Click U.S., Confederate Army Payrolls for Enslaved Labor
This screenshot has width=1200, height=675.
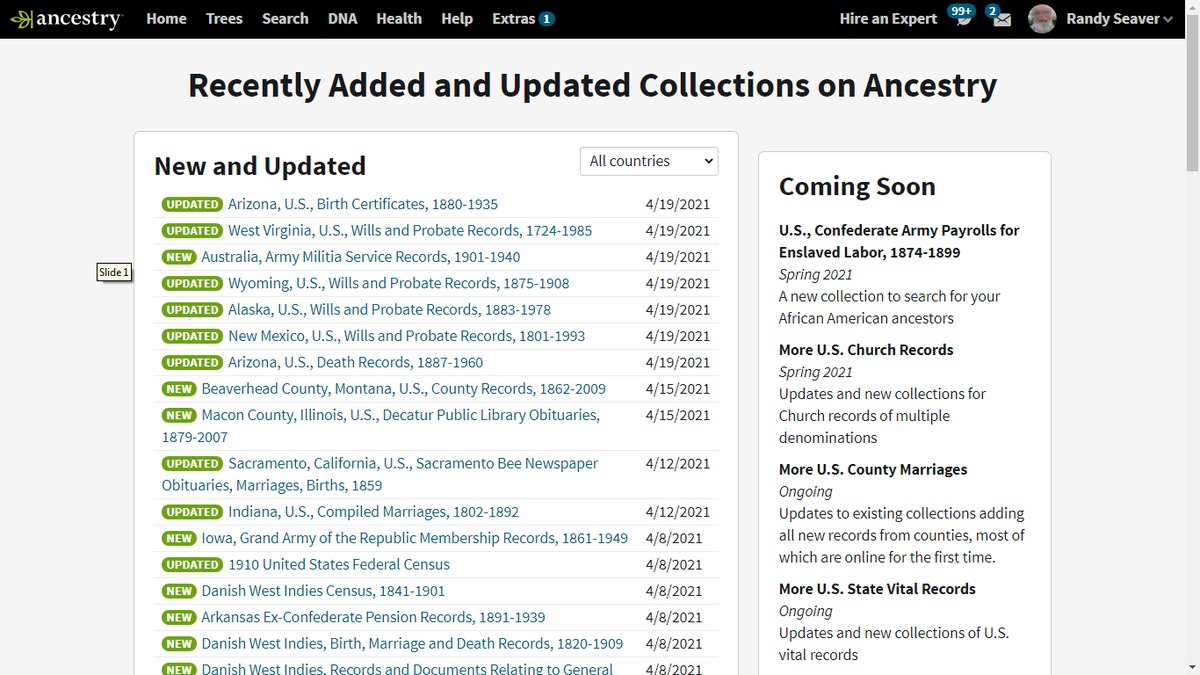click(x=899, y=241)
